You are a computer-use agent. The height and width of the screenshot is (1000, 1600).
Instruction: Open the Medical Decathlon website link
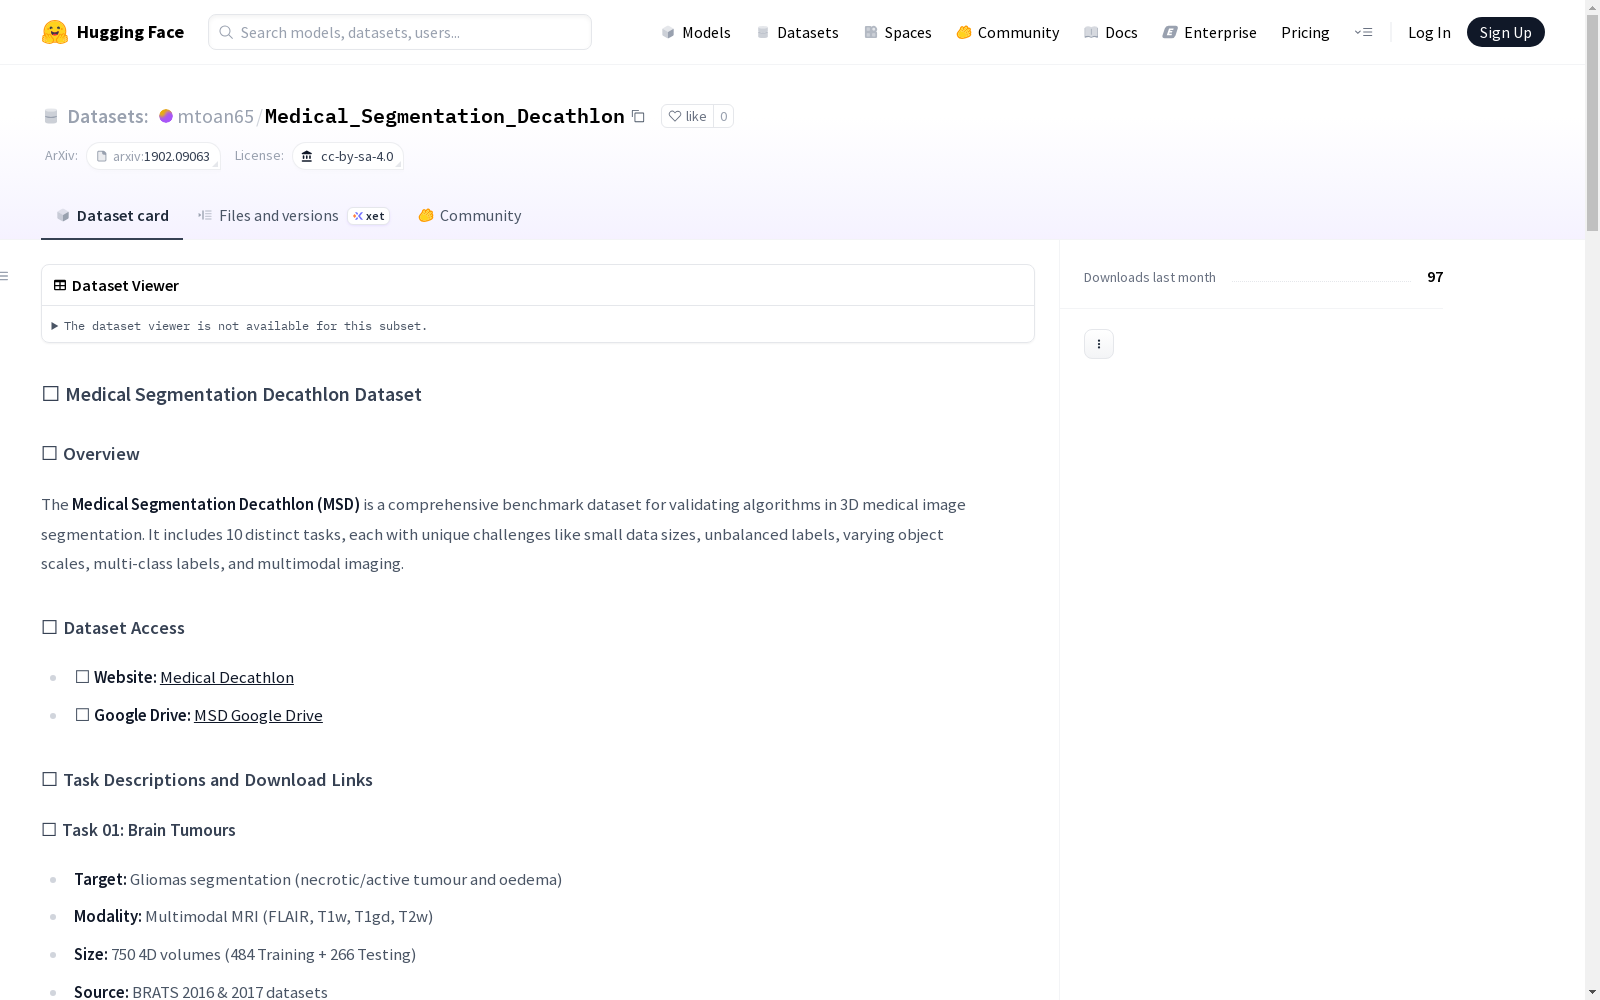[227, 677]
